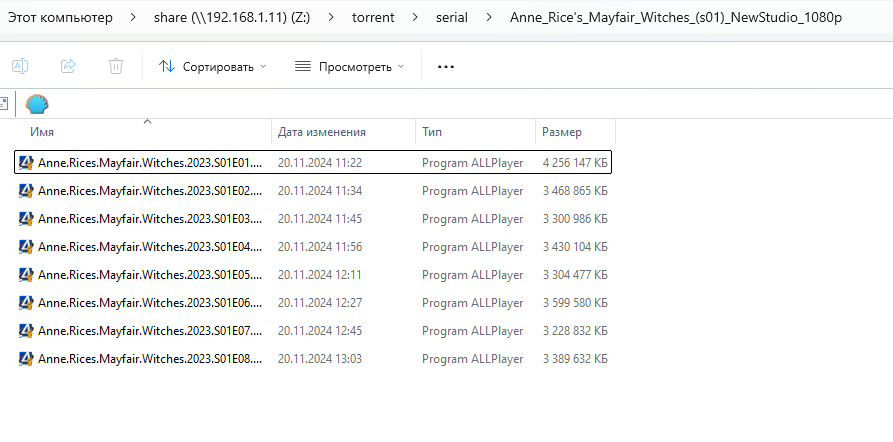The image size is (893, 442).
Task: Click the ALLPlayer icon of S01E01 file
Action: pos(27,162)
